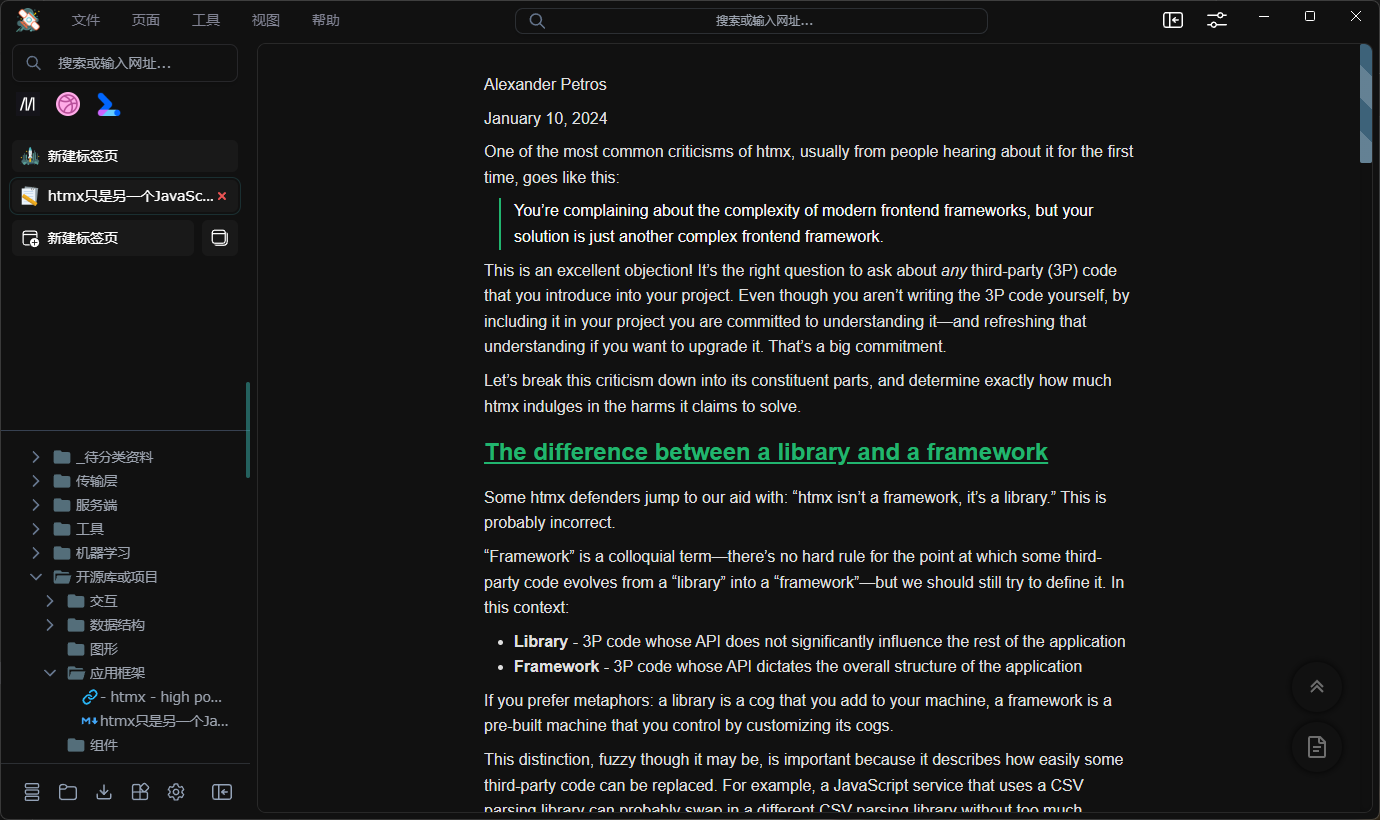Click the 机器学习 folder label
This screenshot has height=820, width=1380.
pos(103,553)
